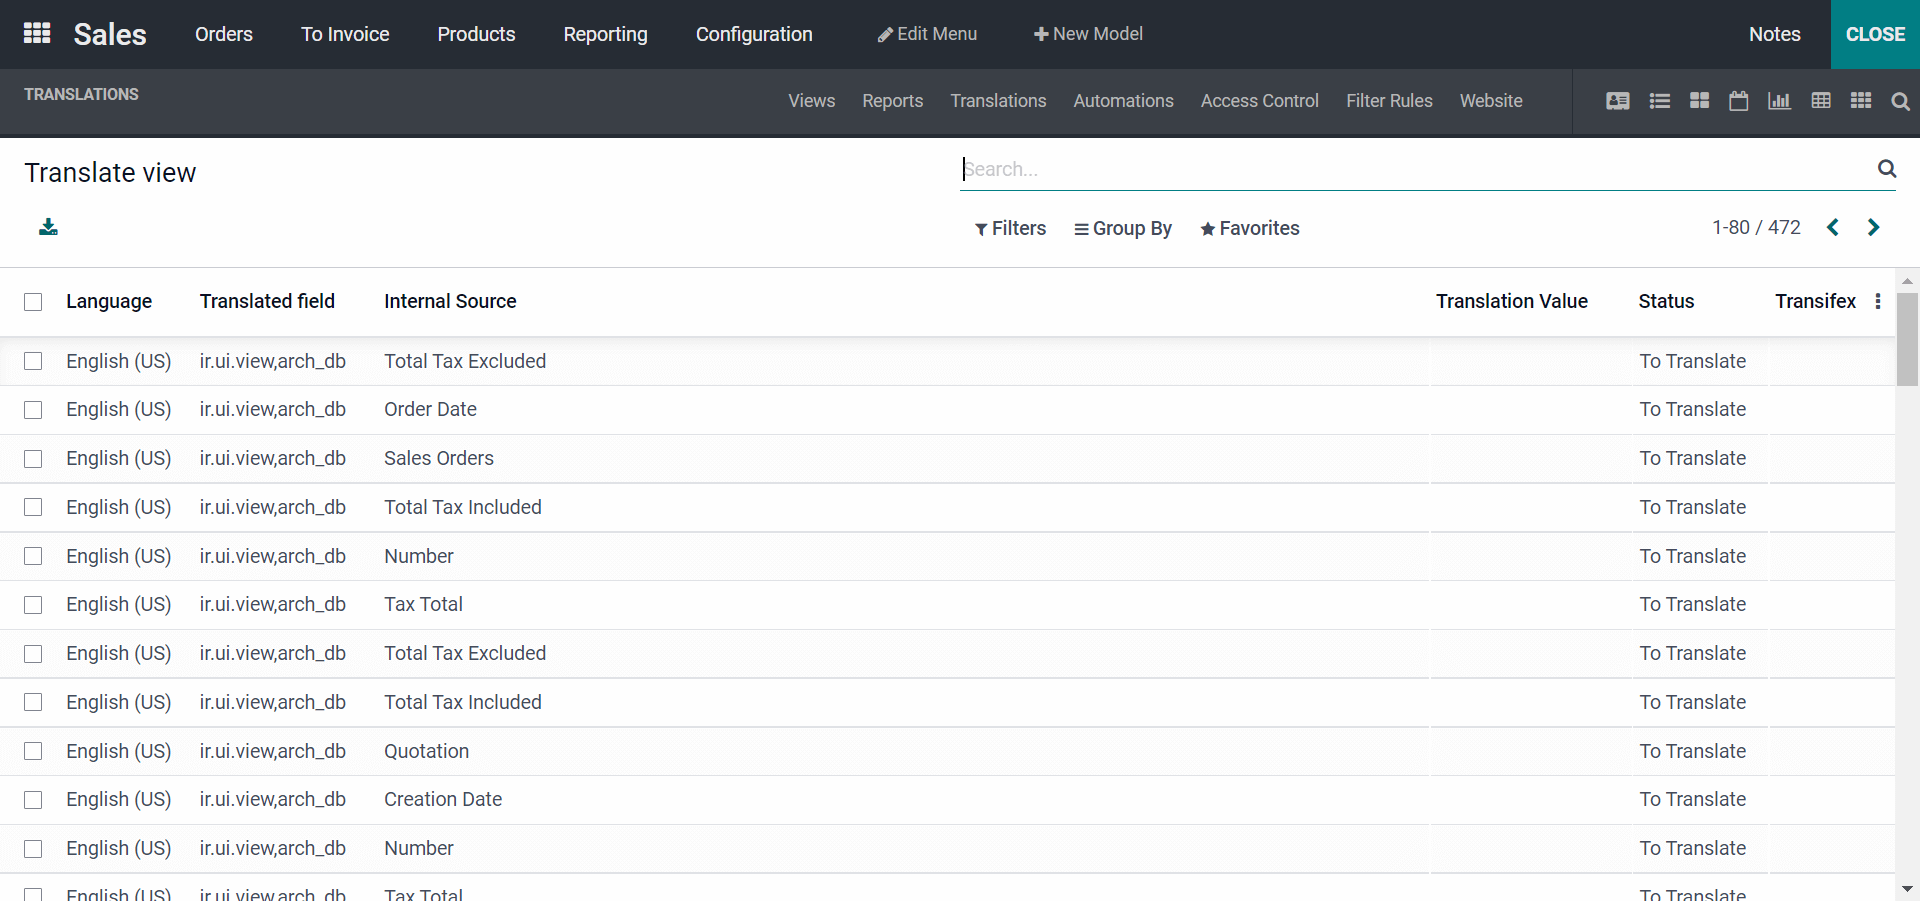Go to next page of records
Screen dimensions: 1920x901
(1874, 227)
